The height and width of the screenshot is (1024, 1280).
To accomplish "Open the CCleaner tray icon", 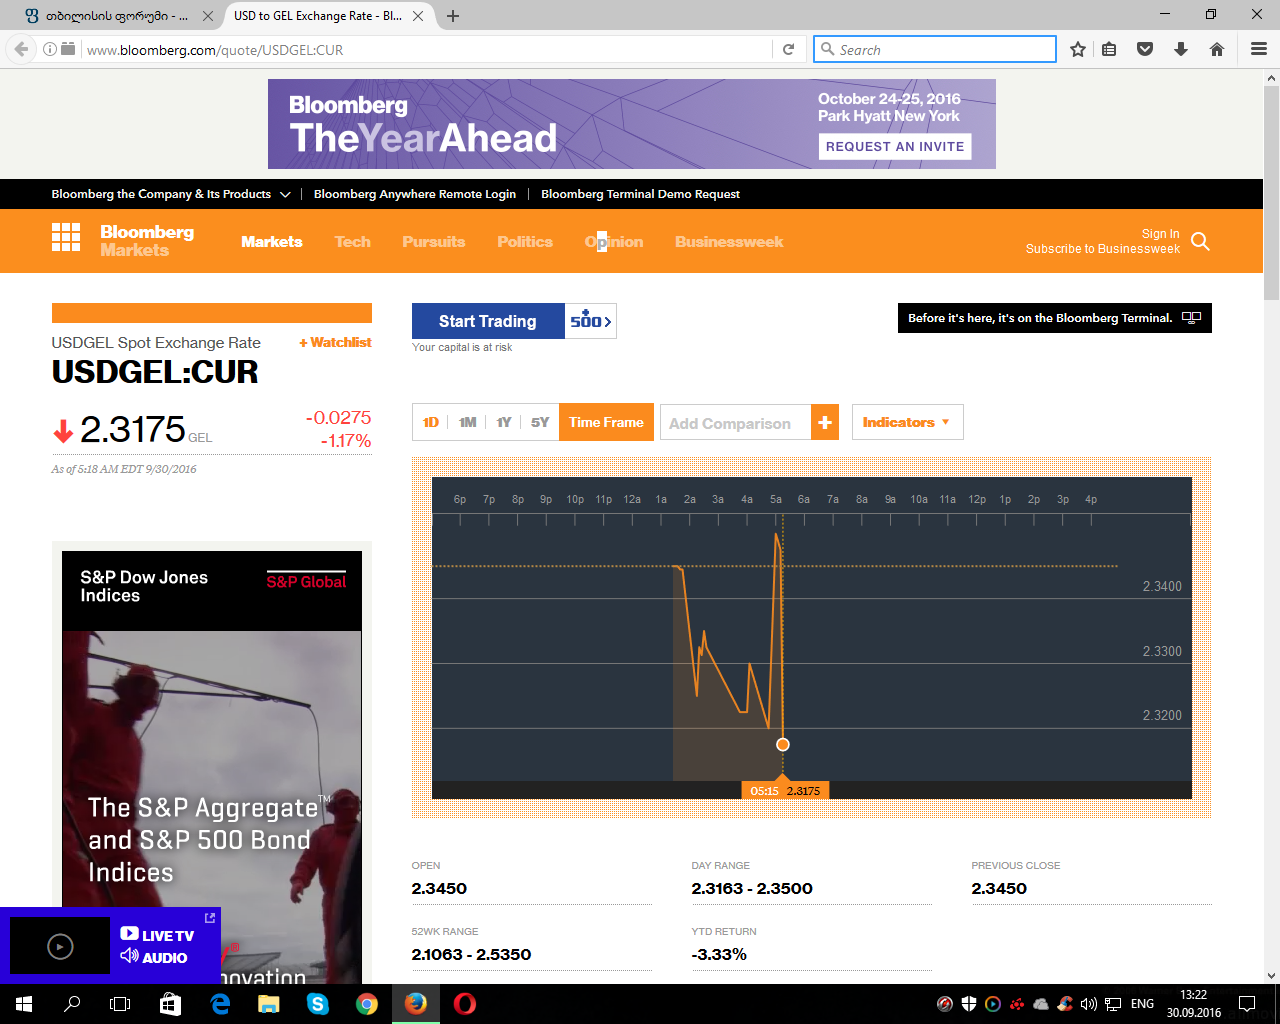I will (x=1065, y=1004).
